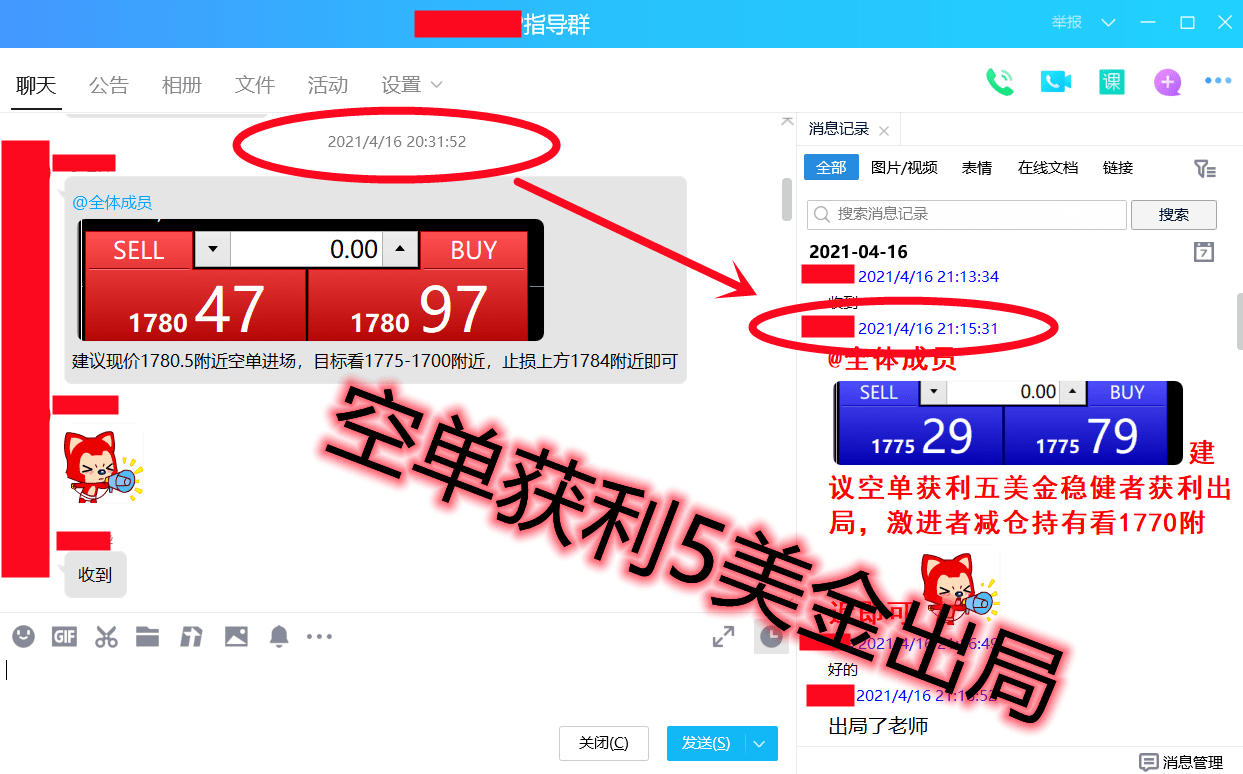1243x774 pixels.
Task: Toggle the message history clock icon
Action: pyautogui.click(x=771, y=636)
